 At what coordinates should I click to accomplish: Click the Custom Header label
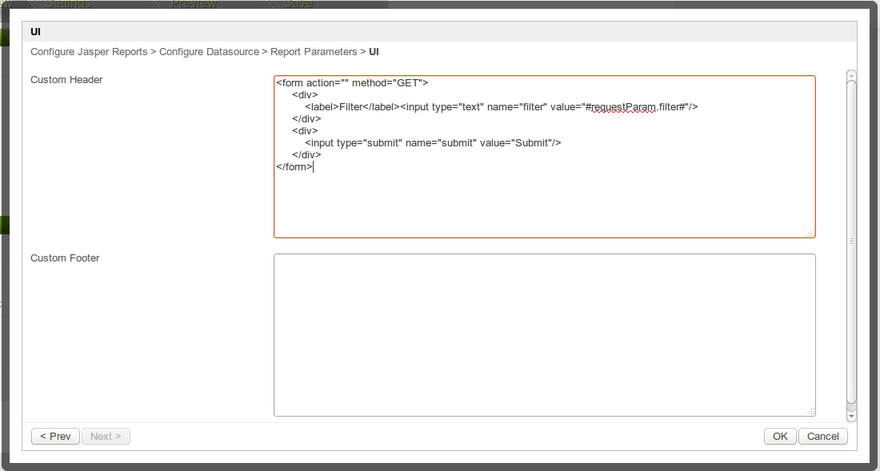click(x=66, y=79)
